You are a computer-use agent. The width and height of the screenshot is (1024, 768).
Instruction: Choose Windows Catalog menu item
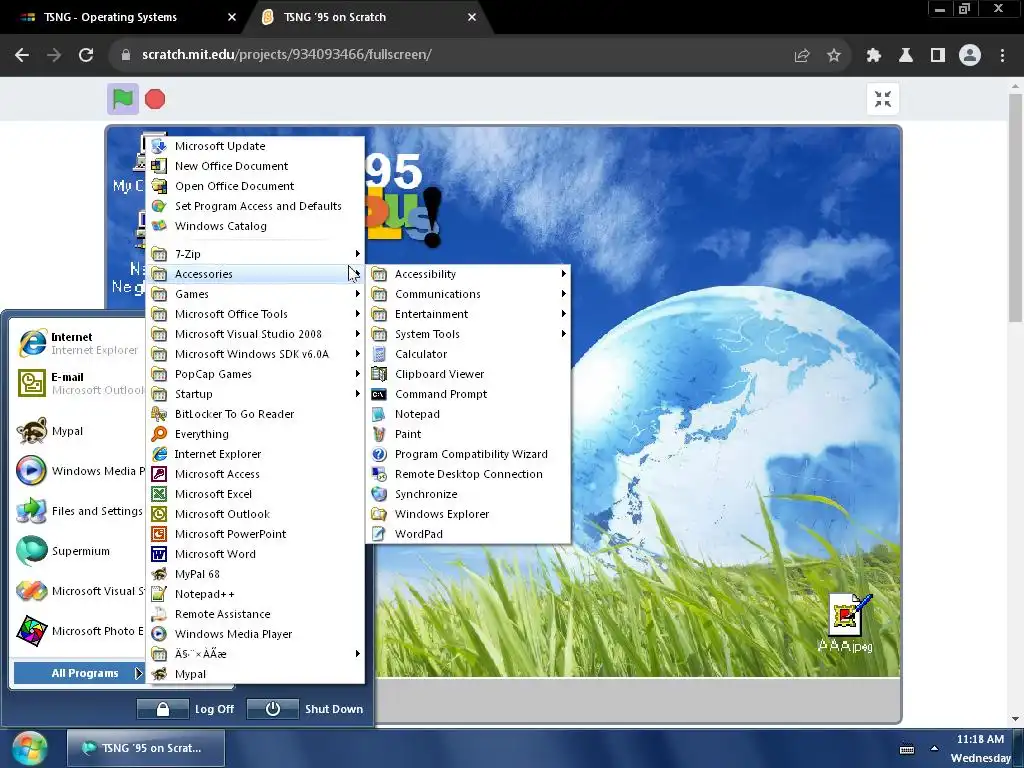click(x=255, y=226)
